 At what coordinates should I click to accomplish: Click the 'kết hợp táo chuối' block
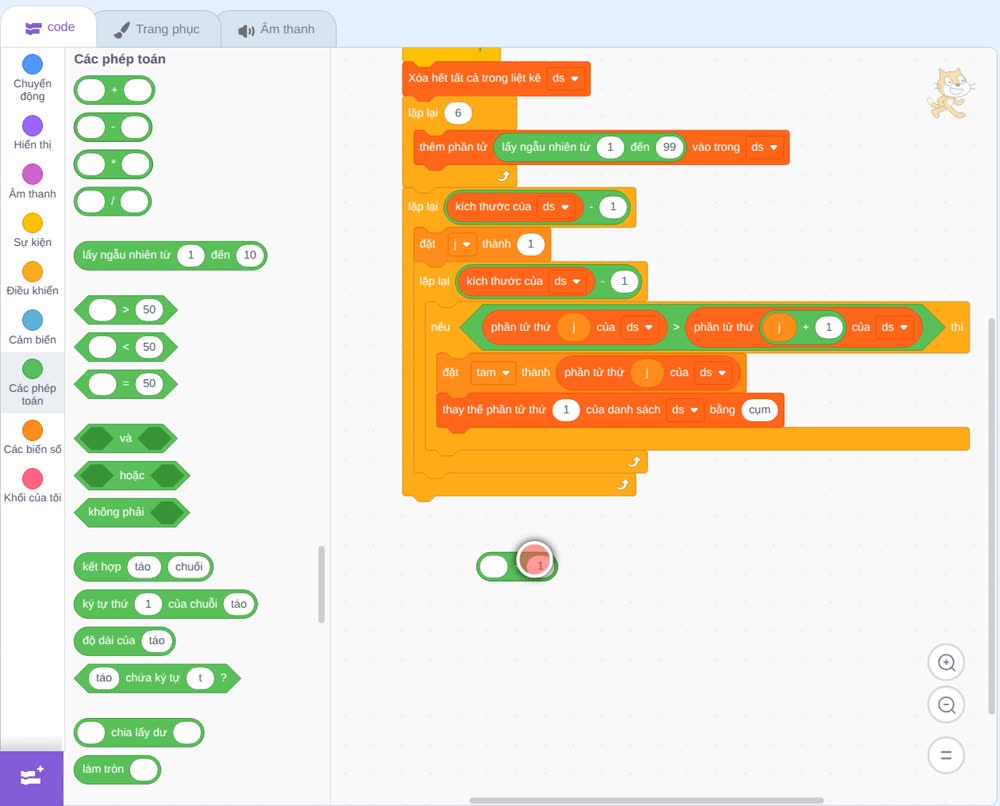pos(143,567)
